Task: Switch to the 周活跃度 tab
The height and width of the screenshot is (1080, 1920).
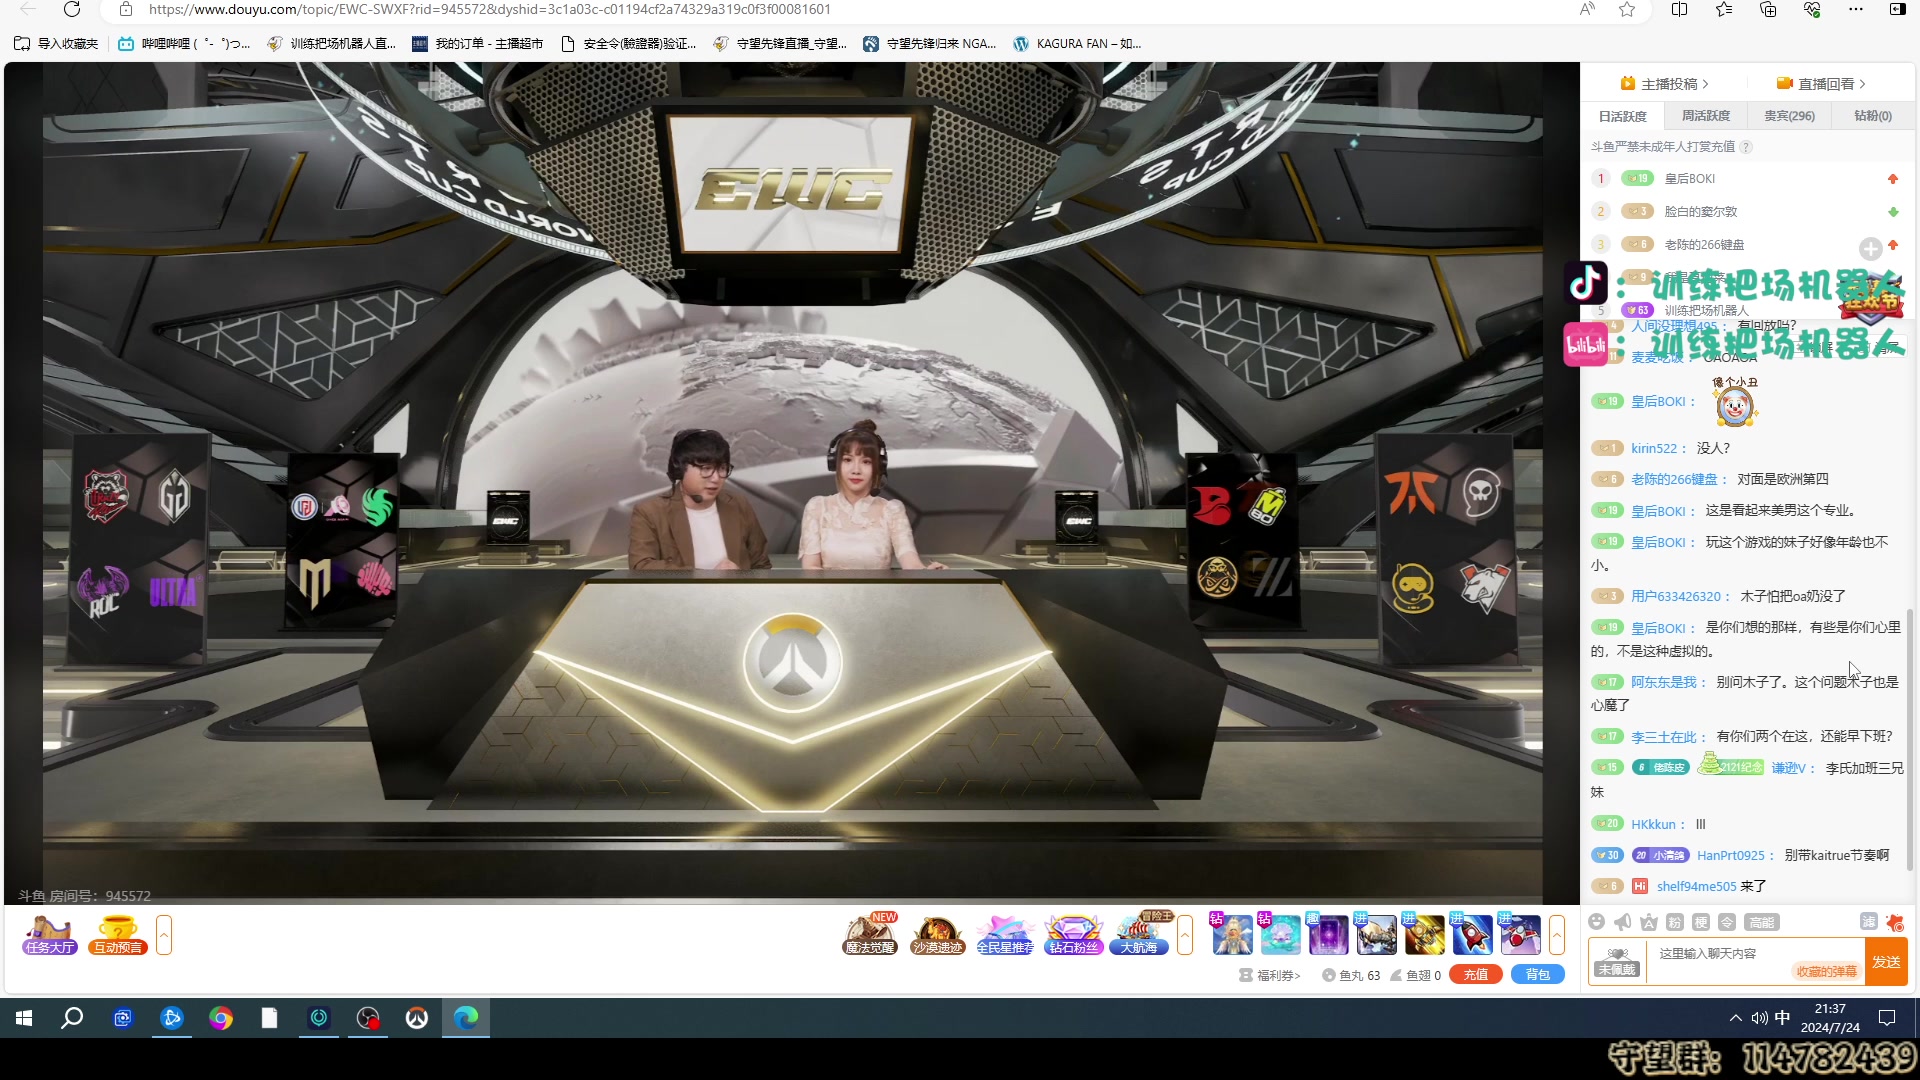Action: [1706, 116]
